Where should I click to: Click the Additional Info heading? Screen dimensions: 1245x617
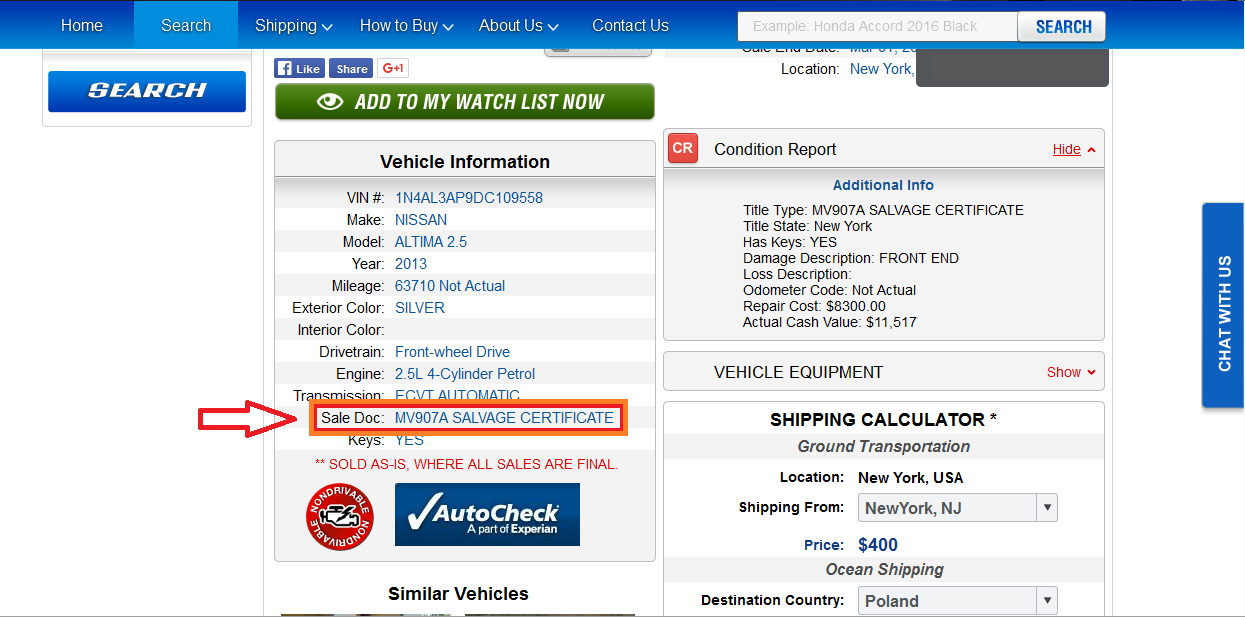(x=883, y=185)
